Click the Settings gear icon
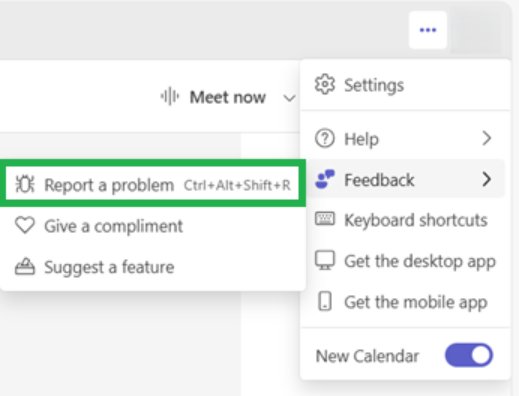 click(x=324, y=84)
